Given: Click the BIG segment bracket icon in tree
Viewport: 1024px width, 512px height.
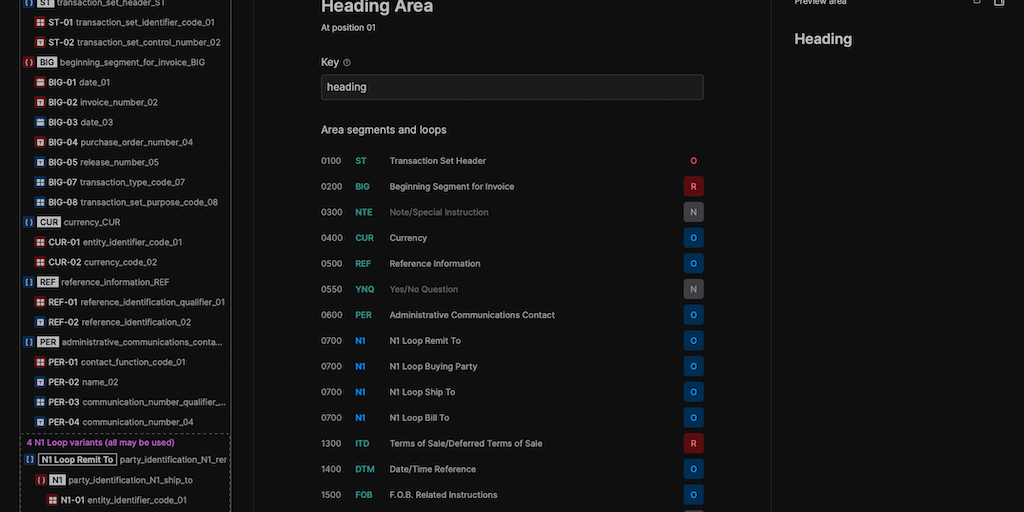Looking at the screenshot, I should tap(28, 62).
